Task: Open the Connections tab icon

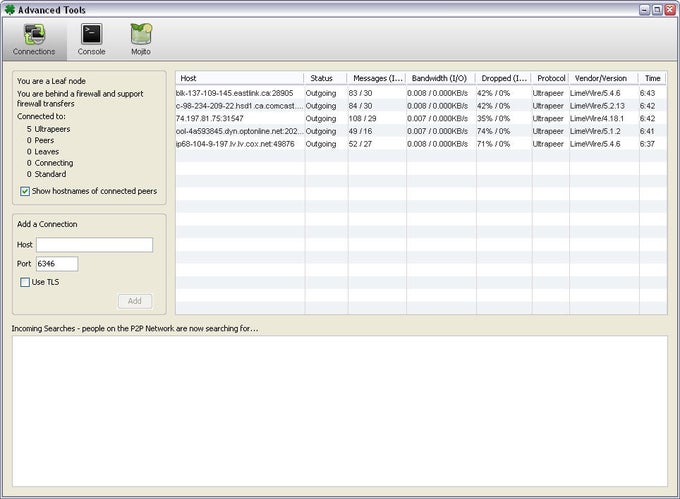Action: tap(34, 34)
